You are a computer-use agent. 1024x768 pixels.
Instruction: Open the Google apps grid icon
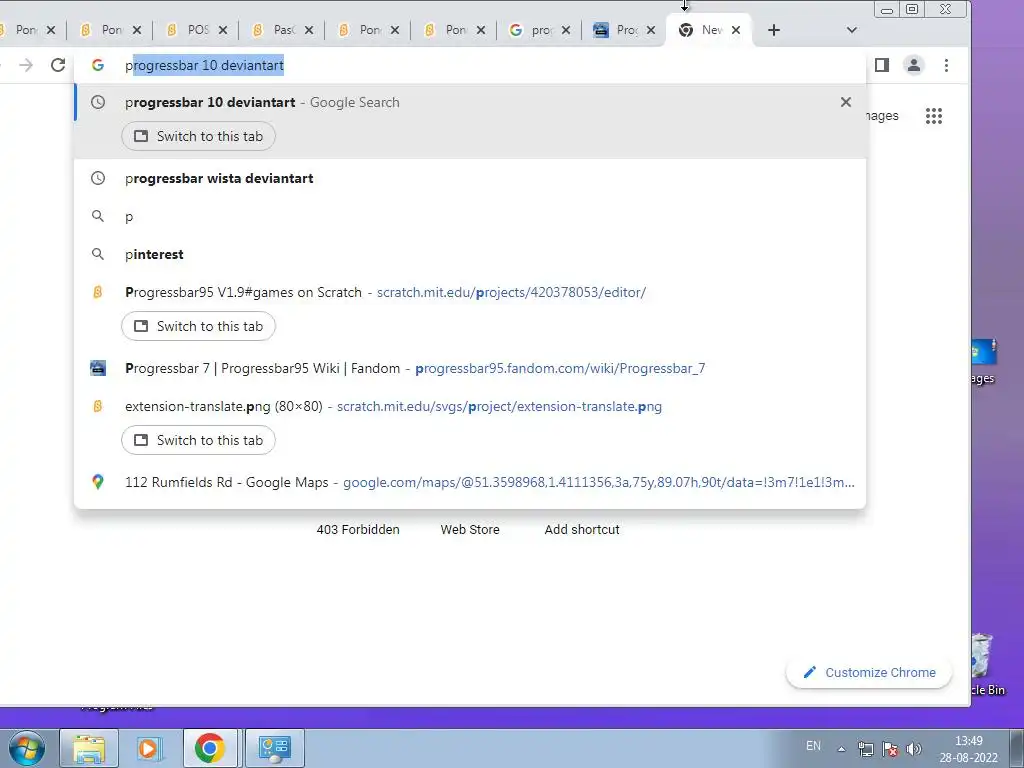(934, 116)
